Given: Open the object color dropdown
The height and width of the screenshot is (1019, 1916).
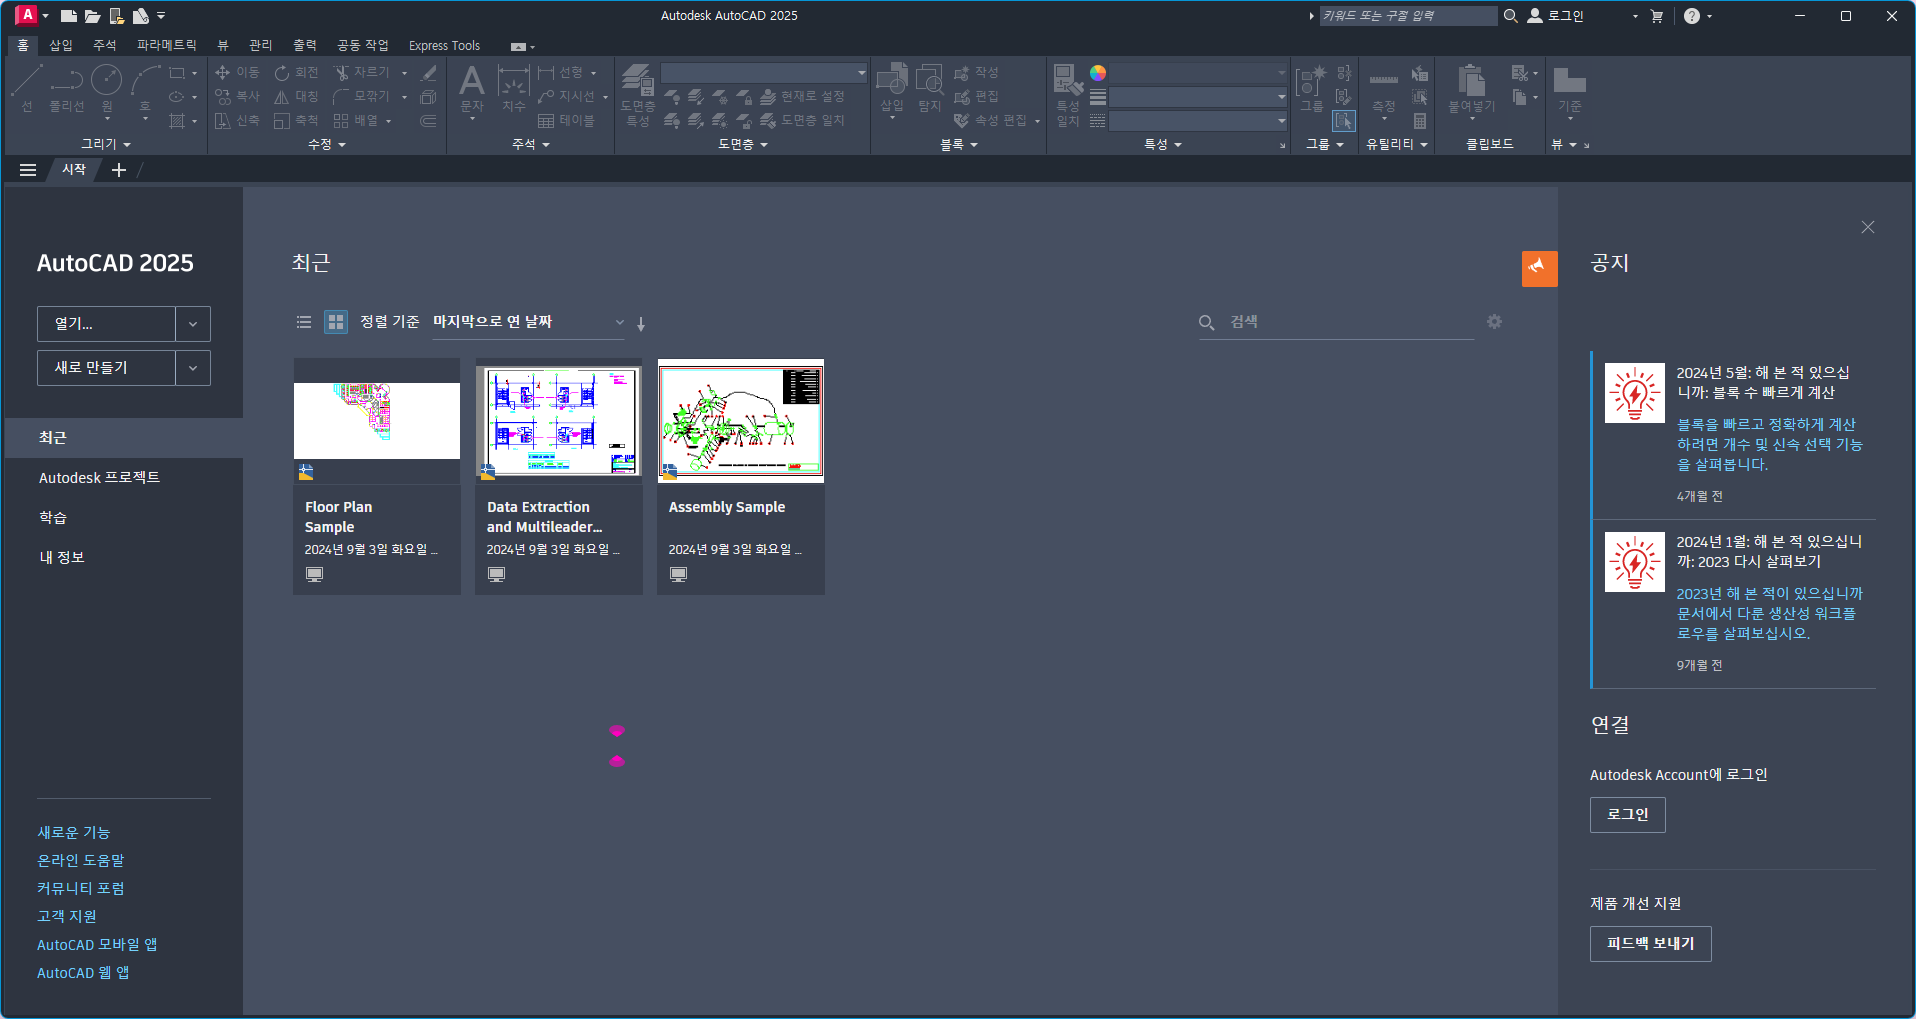Looking at the screenshot, I should [x=1198, y=73].
